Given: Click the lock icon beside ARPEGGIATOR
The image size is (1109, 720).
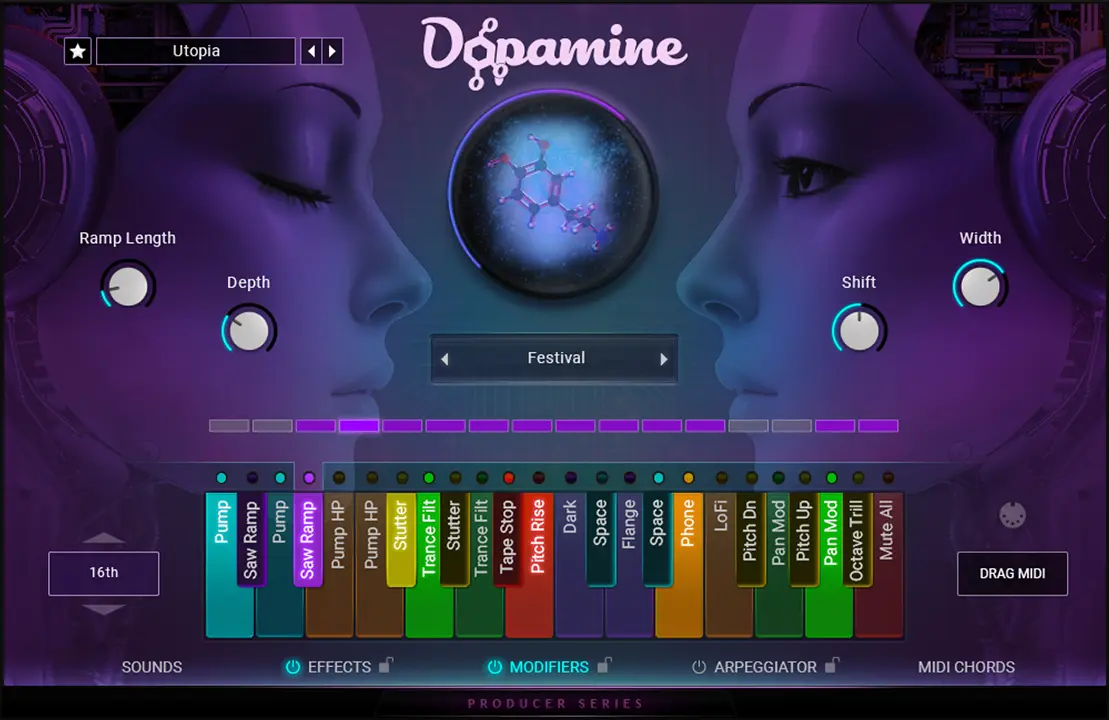Looking at the screenshot, I should 831,666.
